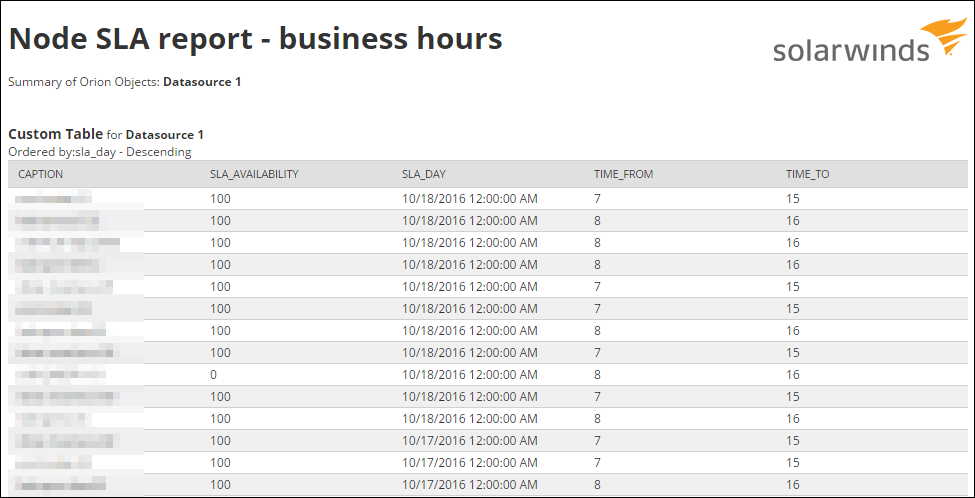Screen dimensions: 975x498
Task: Open Datasource 1 in the summary line
Action: click(202, 82)
